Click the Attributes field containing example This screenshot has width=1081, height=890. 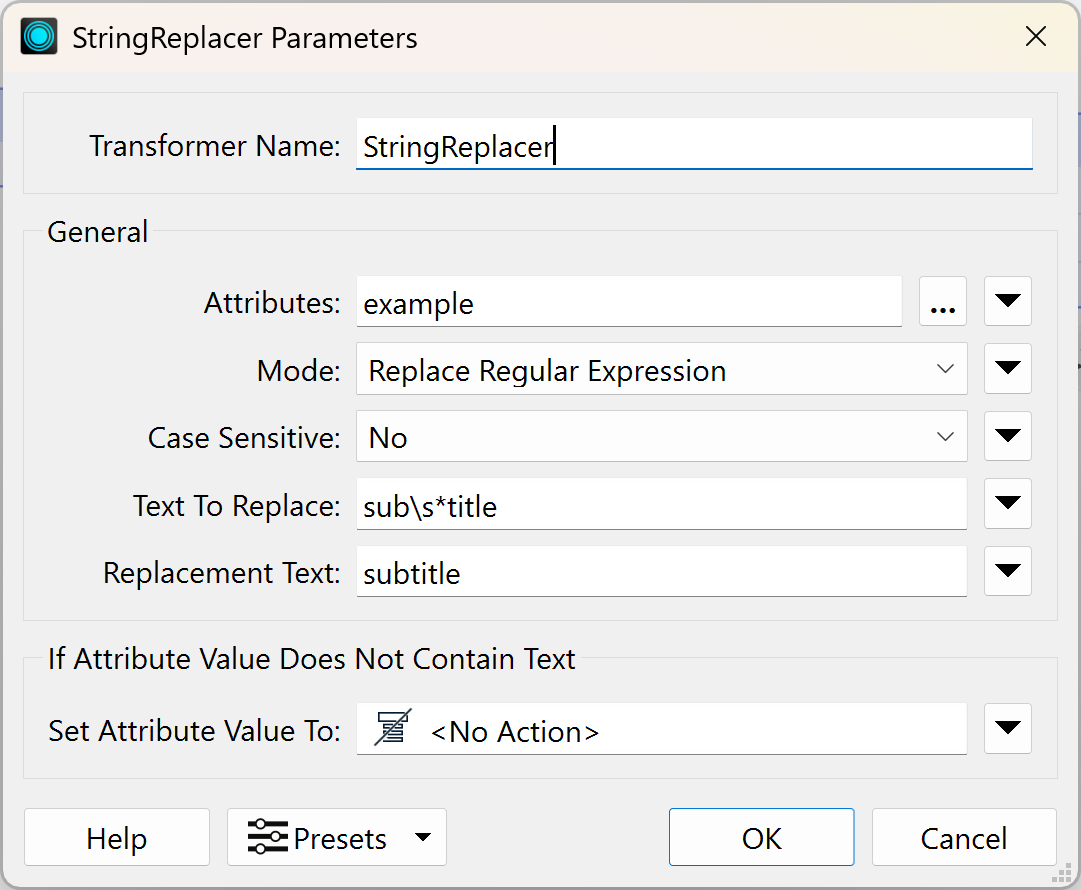point(629,302)
